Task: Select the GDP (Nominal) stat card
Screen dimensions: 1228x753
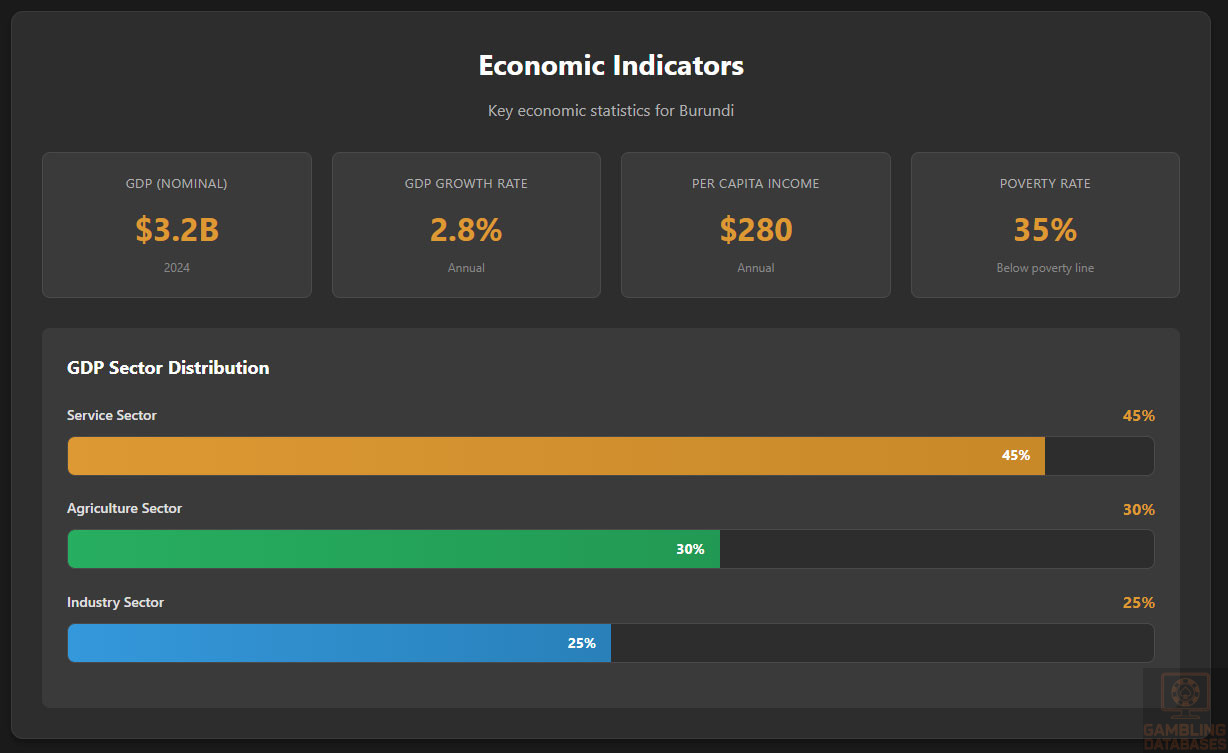Action: (177, 225)
